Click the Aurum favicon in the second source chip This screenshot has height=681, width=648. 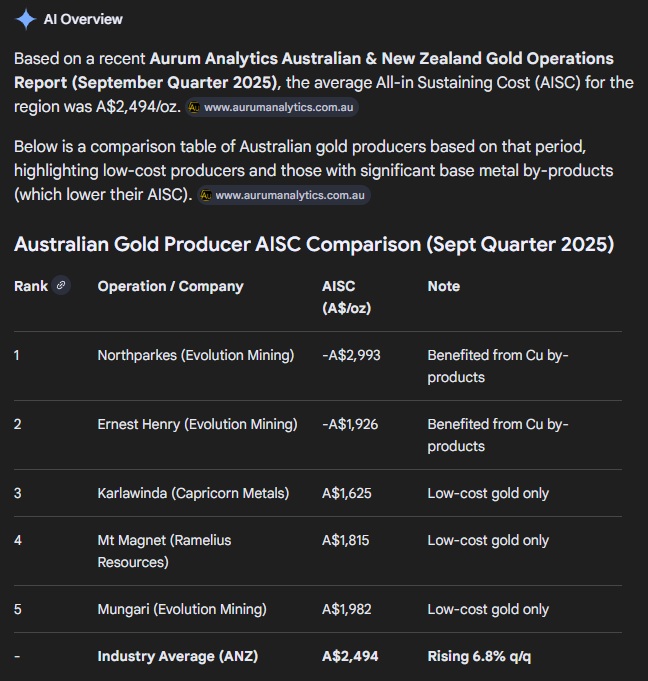pos(206,195)
